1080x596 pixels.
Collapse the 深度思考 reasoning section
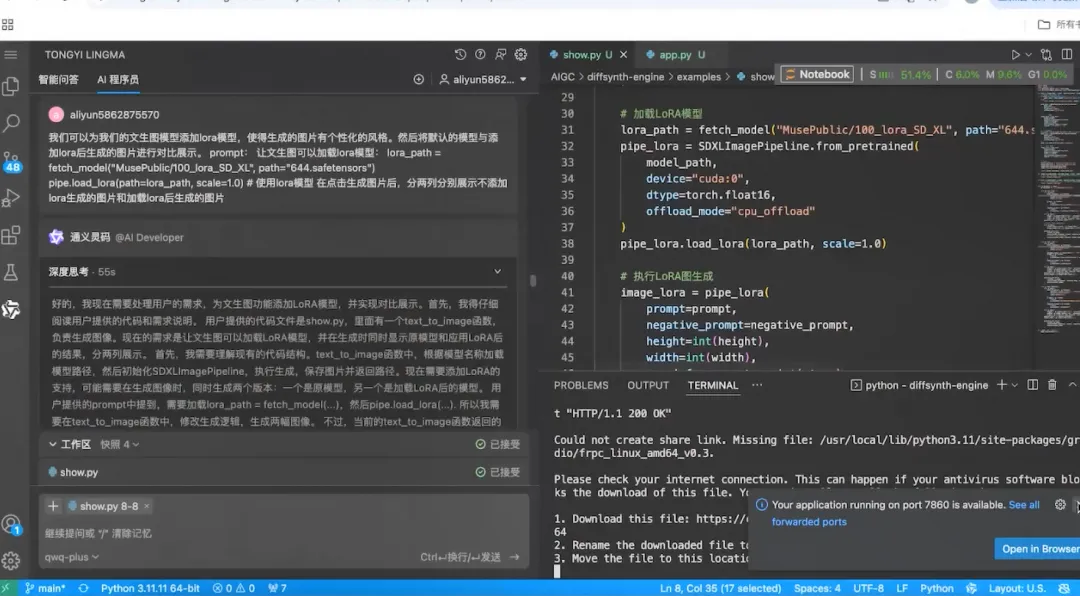497,271
